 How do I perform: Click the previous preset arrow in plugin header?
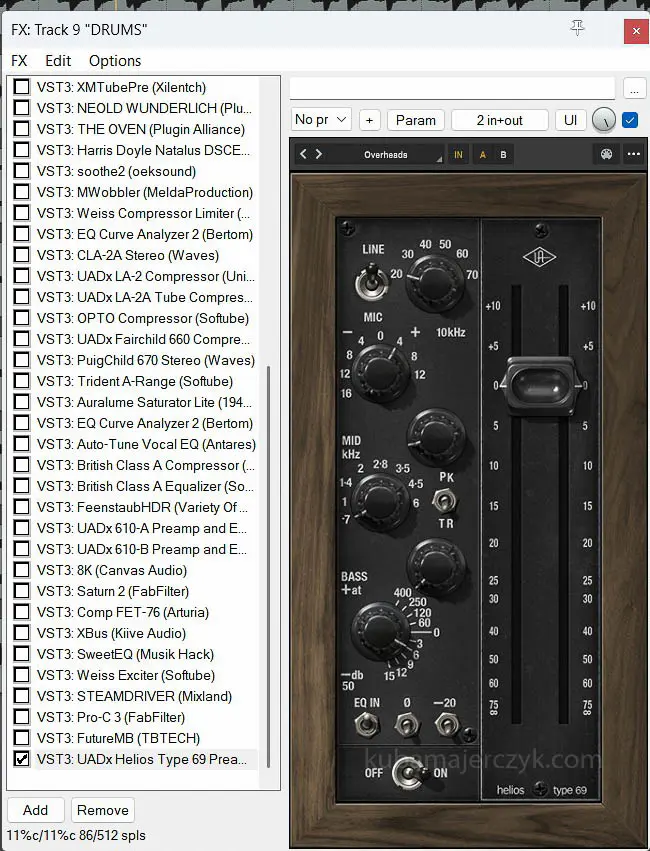tap(304, 154)
